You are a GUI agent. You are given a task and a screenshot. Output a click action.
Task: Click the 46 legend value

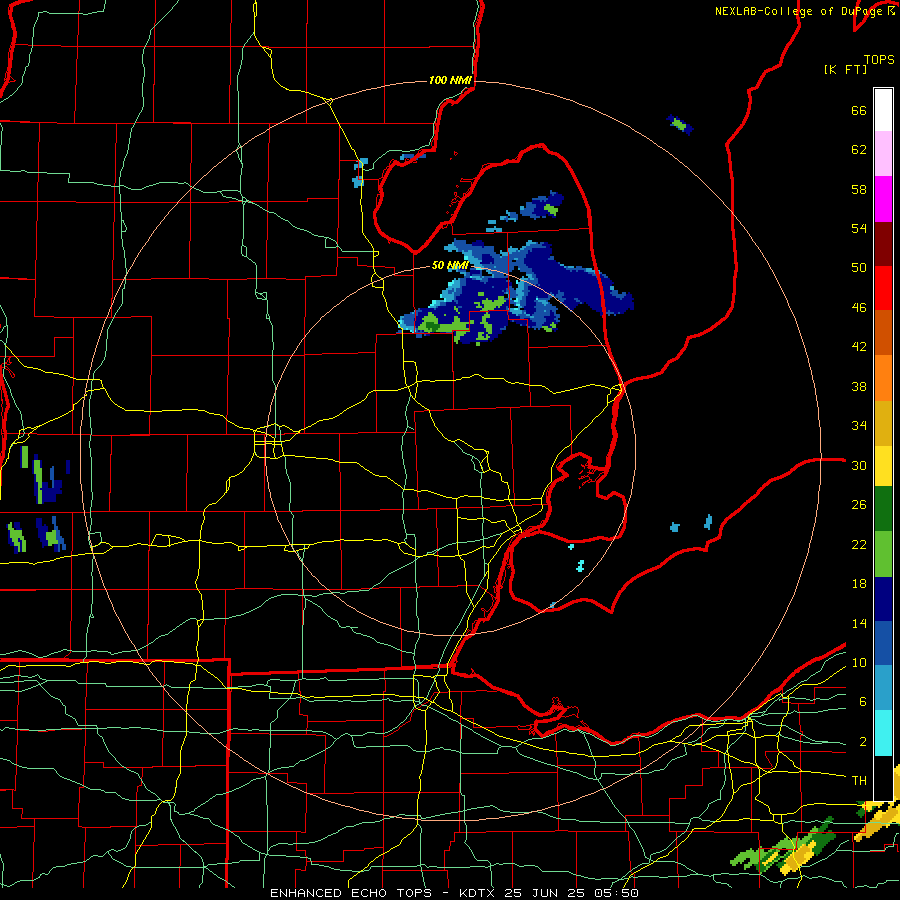pyautogui.click(x=859, y=307)
